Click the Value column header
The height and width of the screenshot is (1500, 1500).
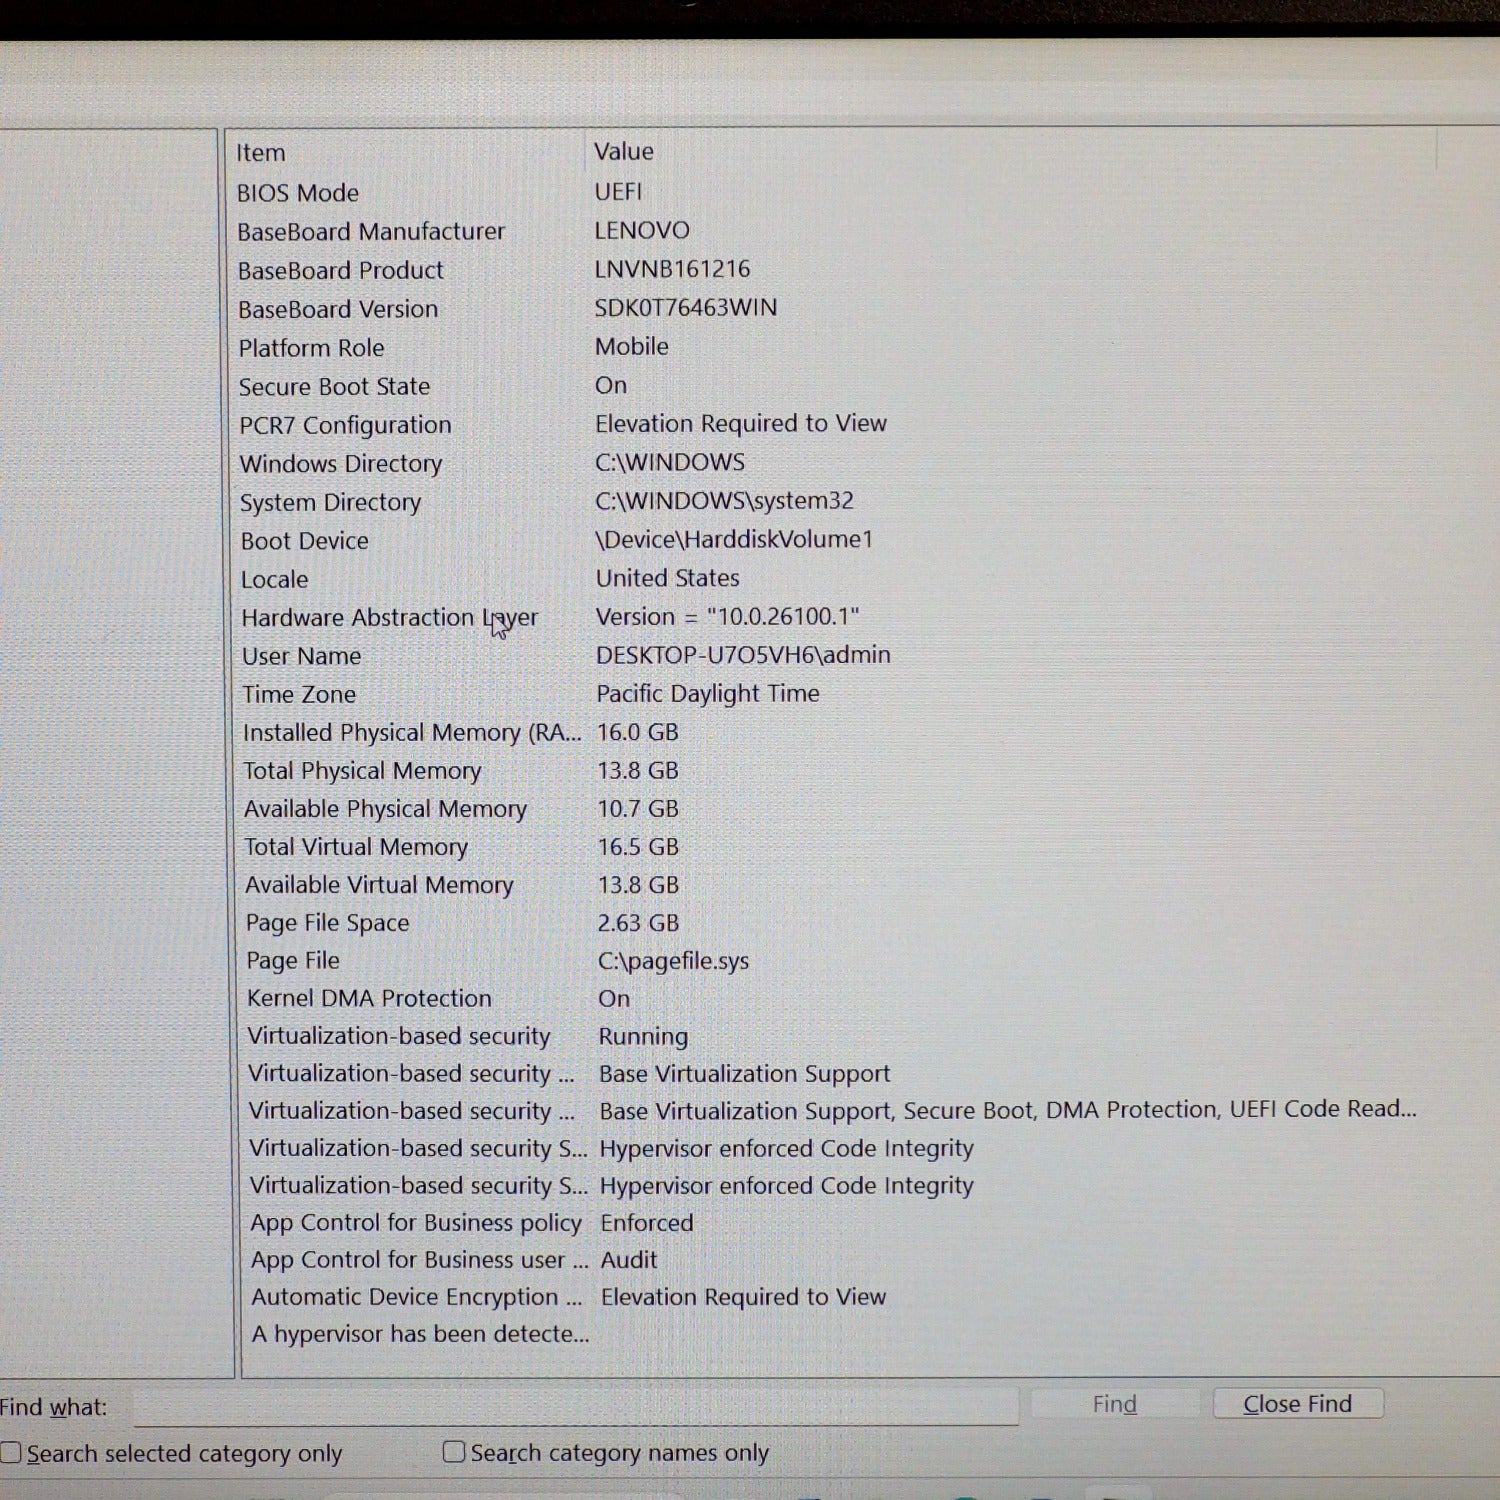624,151
